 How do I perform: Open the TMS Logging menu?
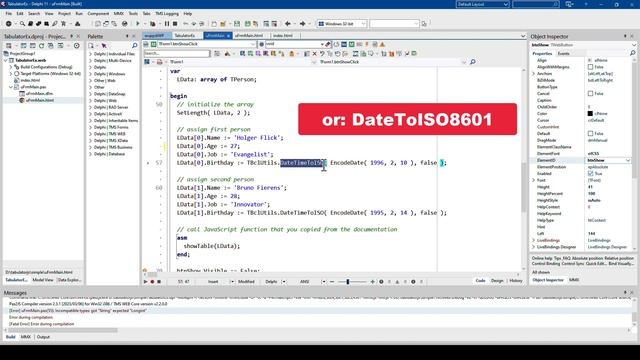[167, 13]
